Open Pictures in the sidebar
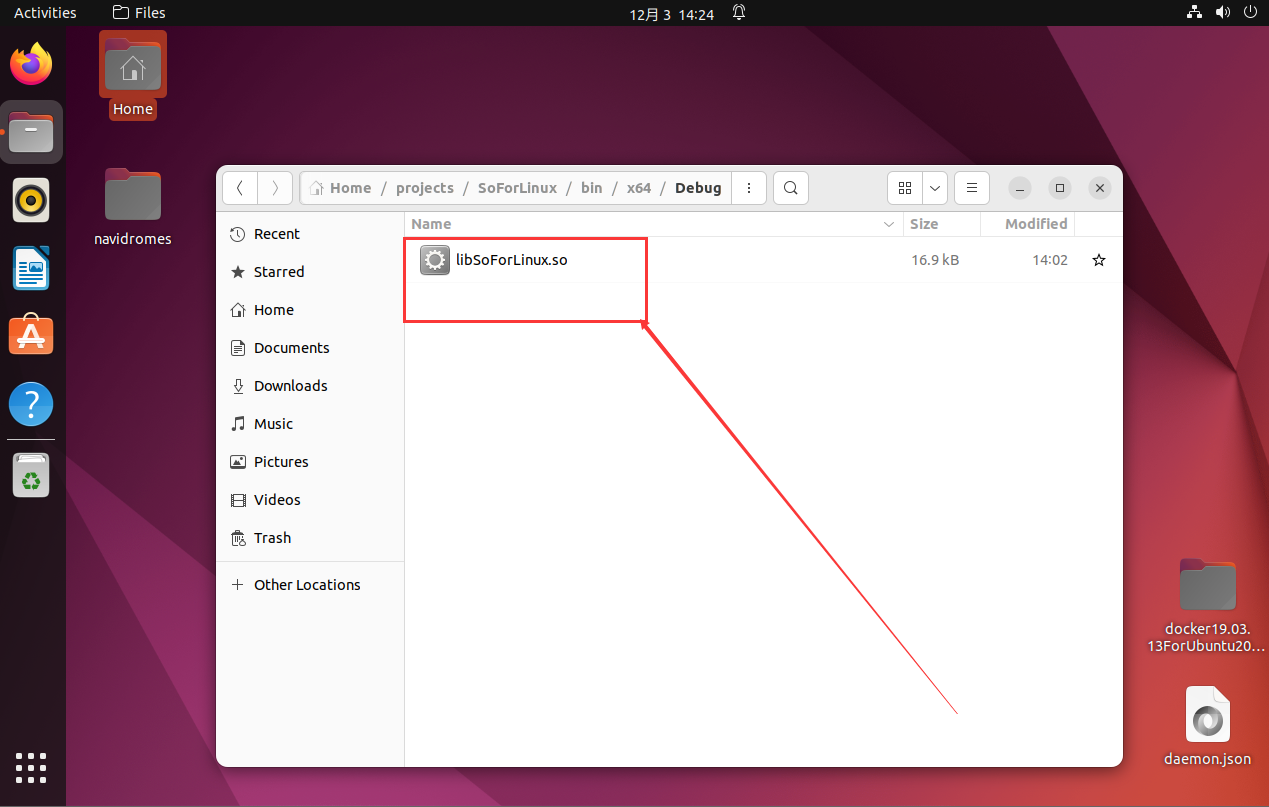The width and height of the screenshot is (1269, 807). pyautogui.click(x=310, y=462)
